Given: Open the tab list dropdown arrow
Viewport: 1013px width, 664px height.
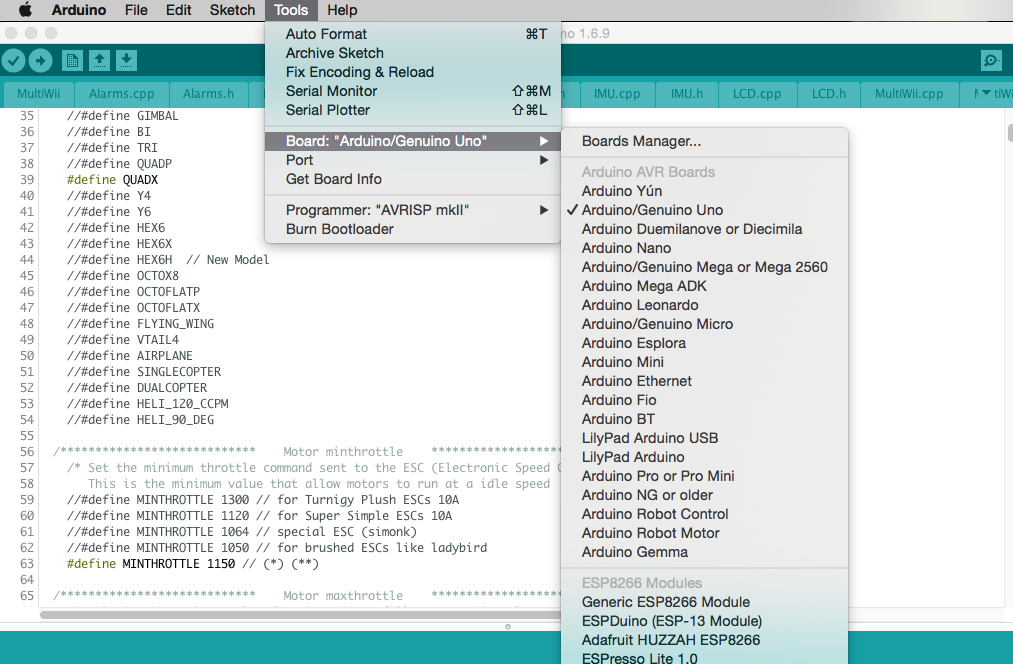Looking at the screenshot, I should click(x=987, y=94).
